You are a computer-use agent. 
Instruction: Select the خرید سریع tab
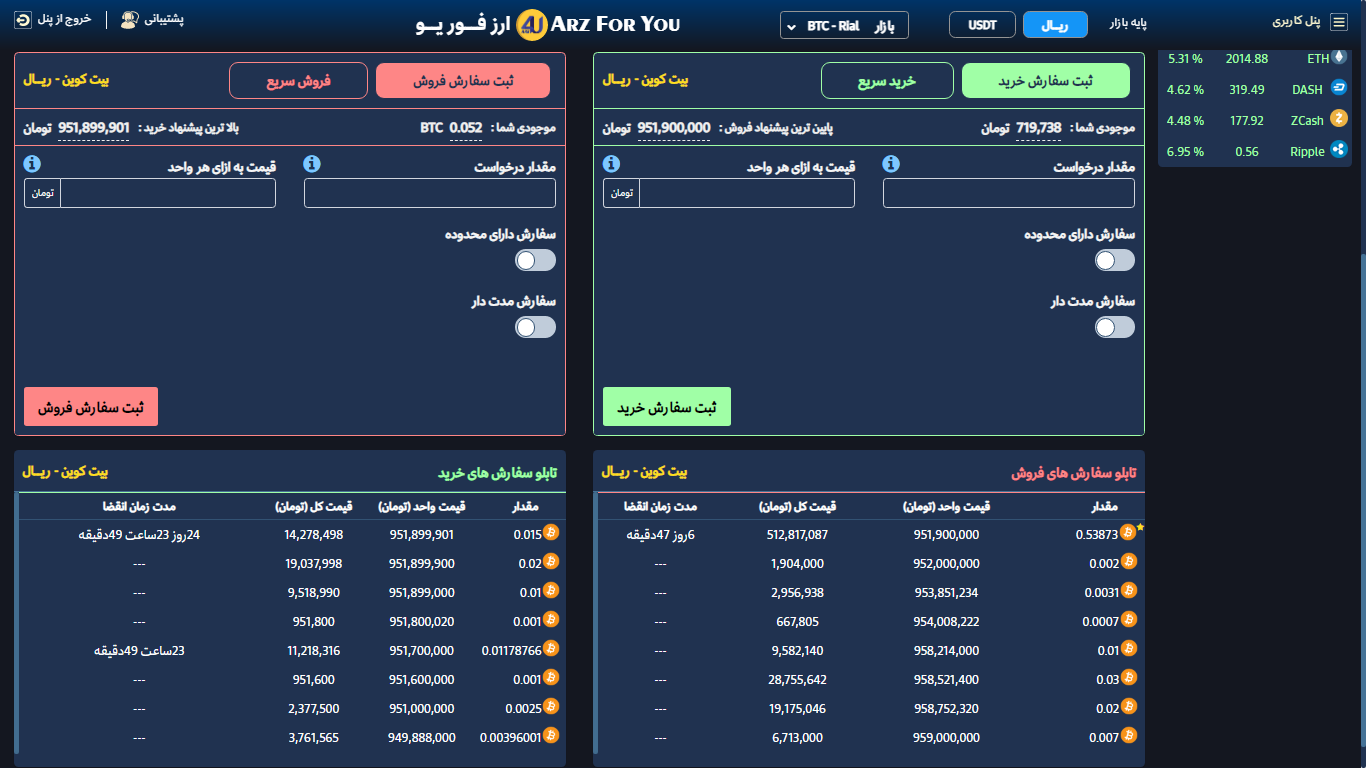point(887,81)
